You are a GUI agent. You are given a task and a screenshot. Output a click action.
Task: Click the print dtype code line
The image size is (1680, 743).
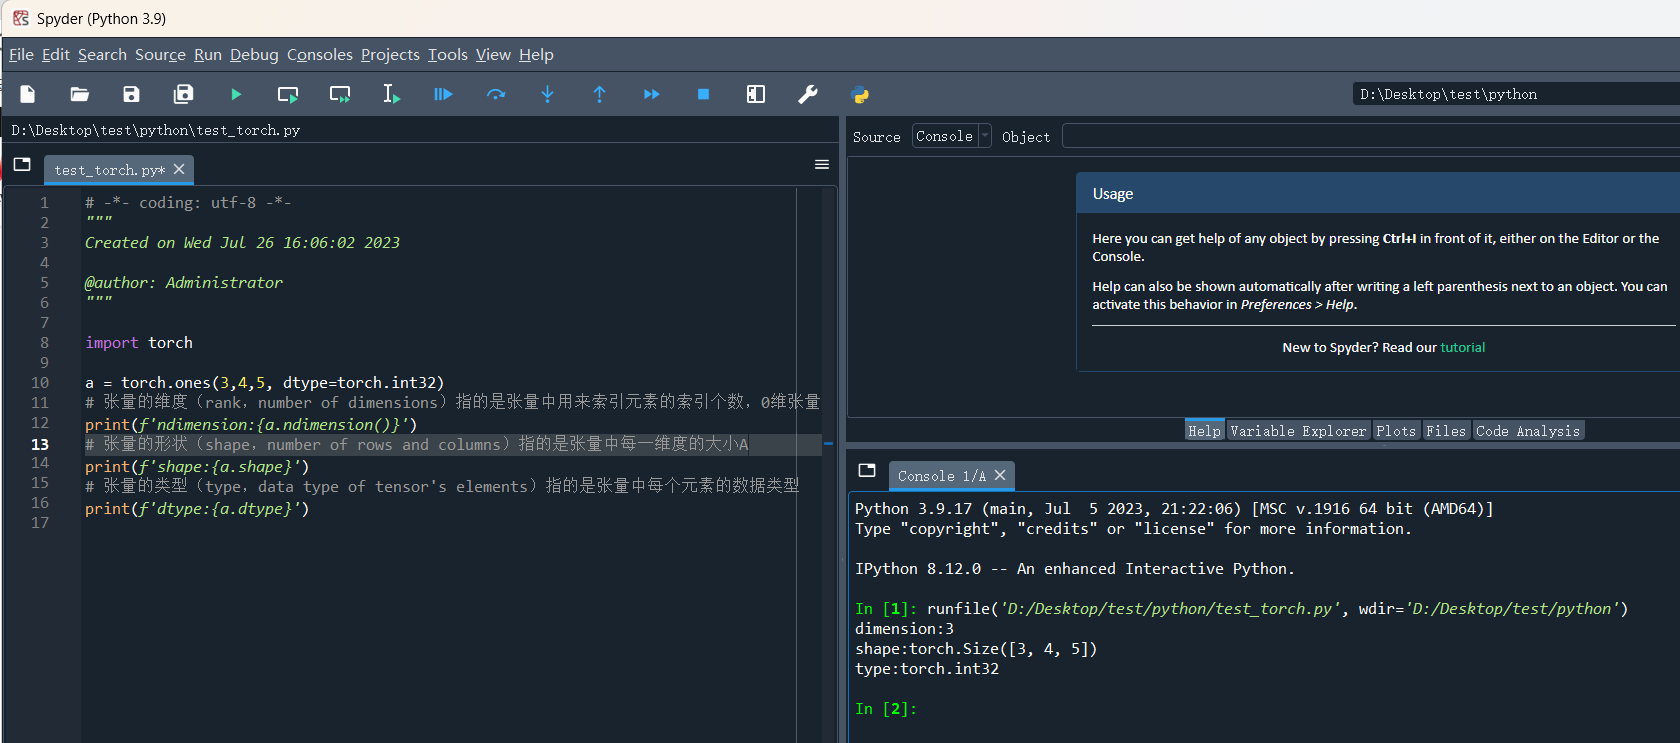(197, 508)
